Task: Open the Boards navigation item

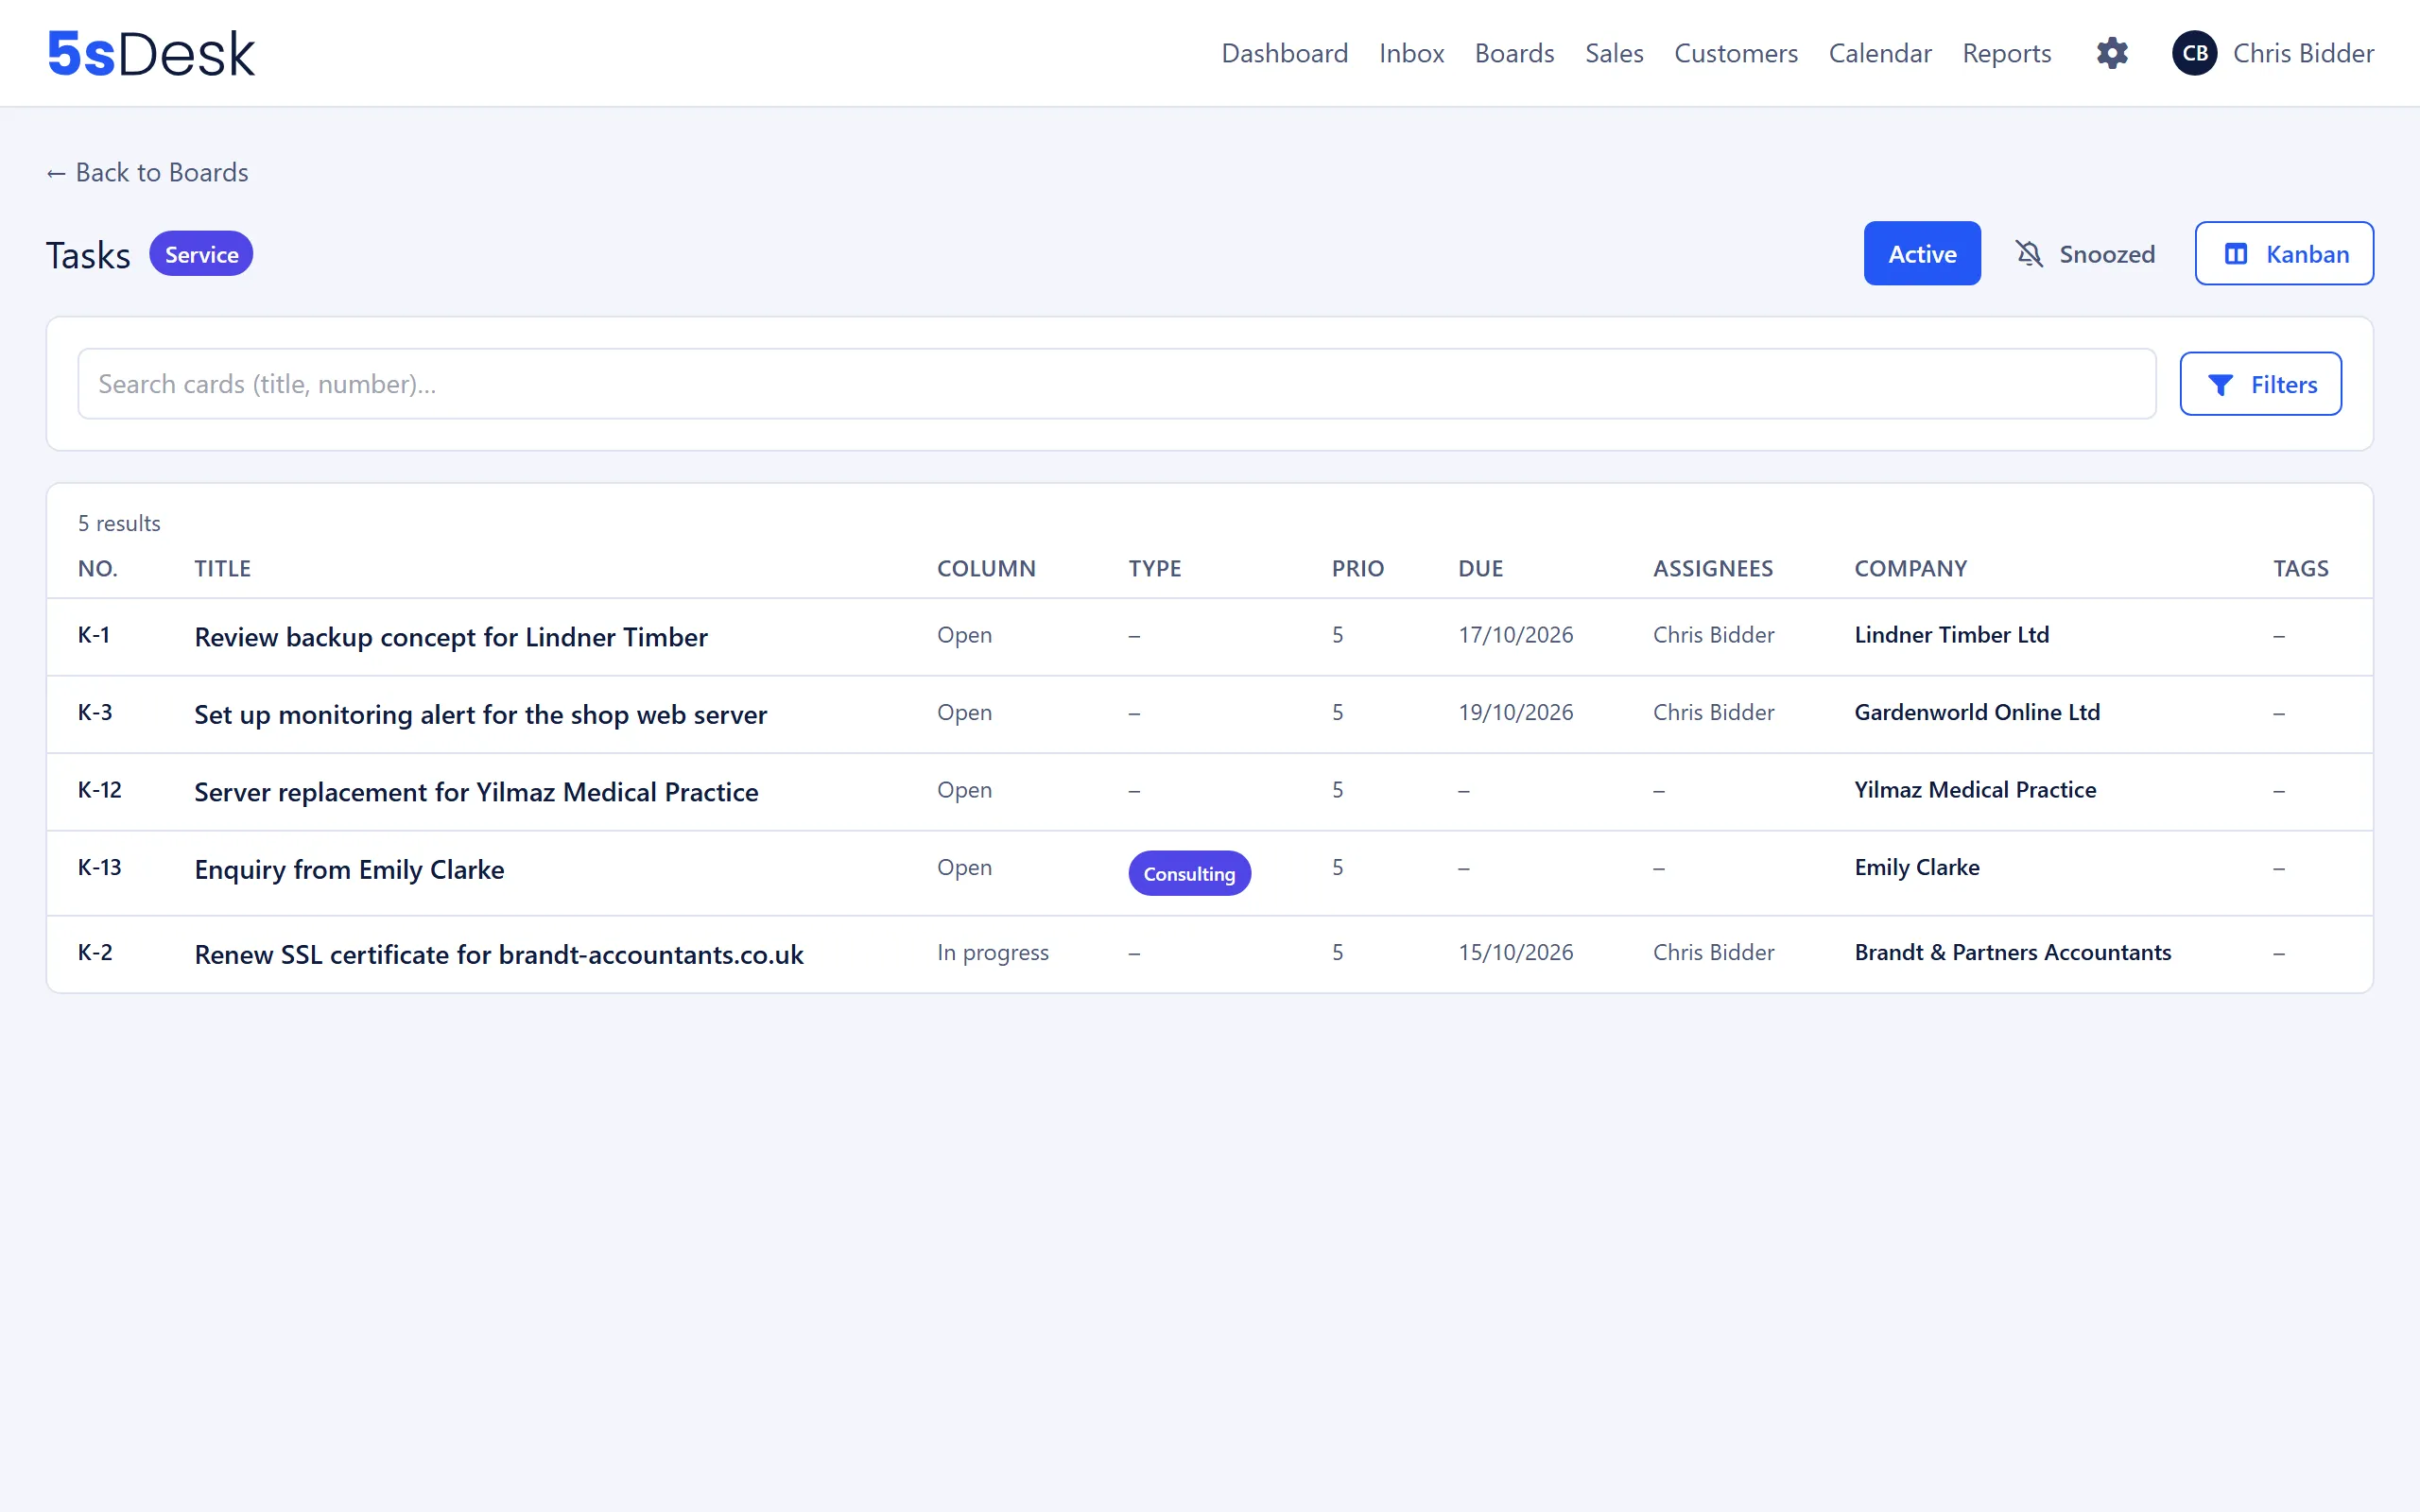Action: pos(1514,53)
